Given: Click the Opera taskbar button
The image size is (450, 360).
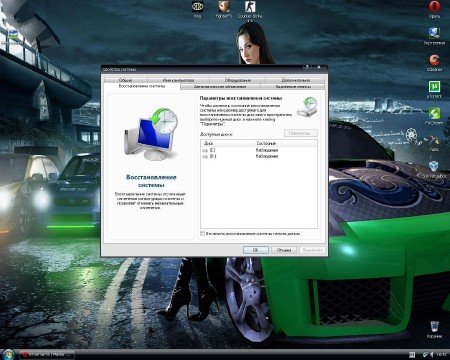Looking at the screenshot, I should coord(47,354).
